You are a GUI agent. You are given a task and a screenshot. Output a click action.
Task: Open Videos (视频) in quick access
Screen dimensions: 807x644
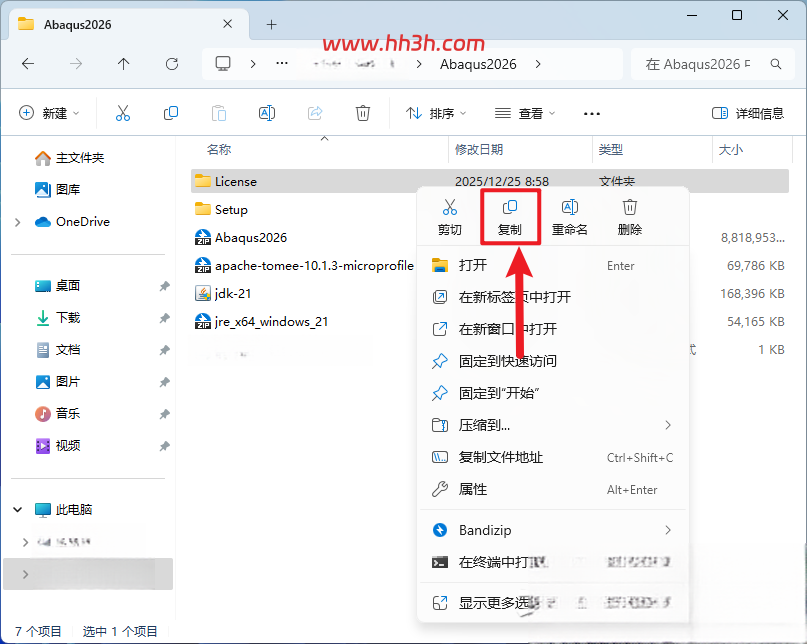coord(57,445)
